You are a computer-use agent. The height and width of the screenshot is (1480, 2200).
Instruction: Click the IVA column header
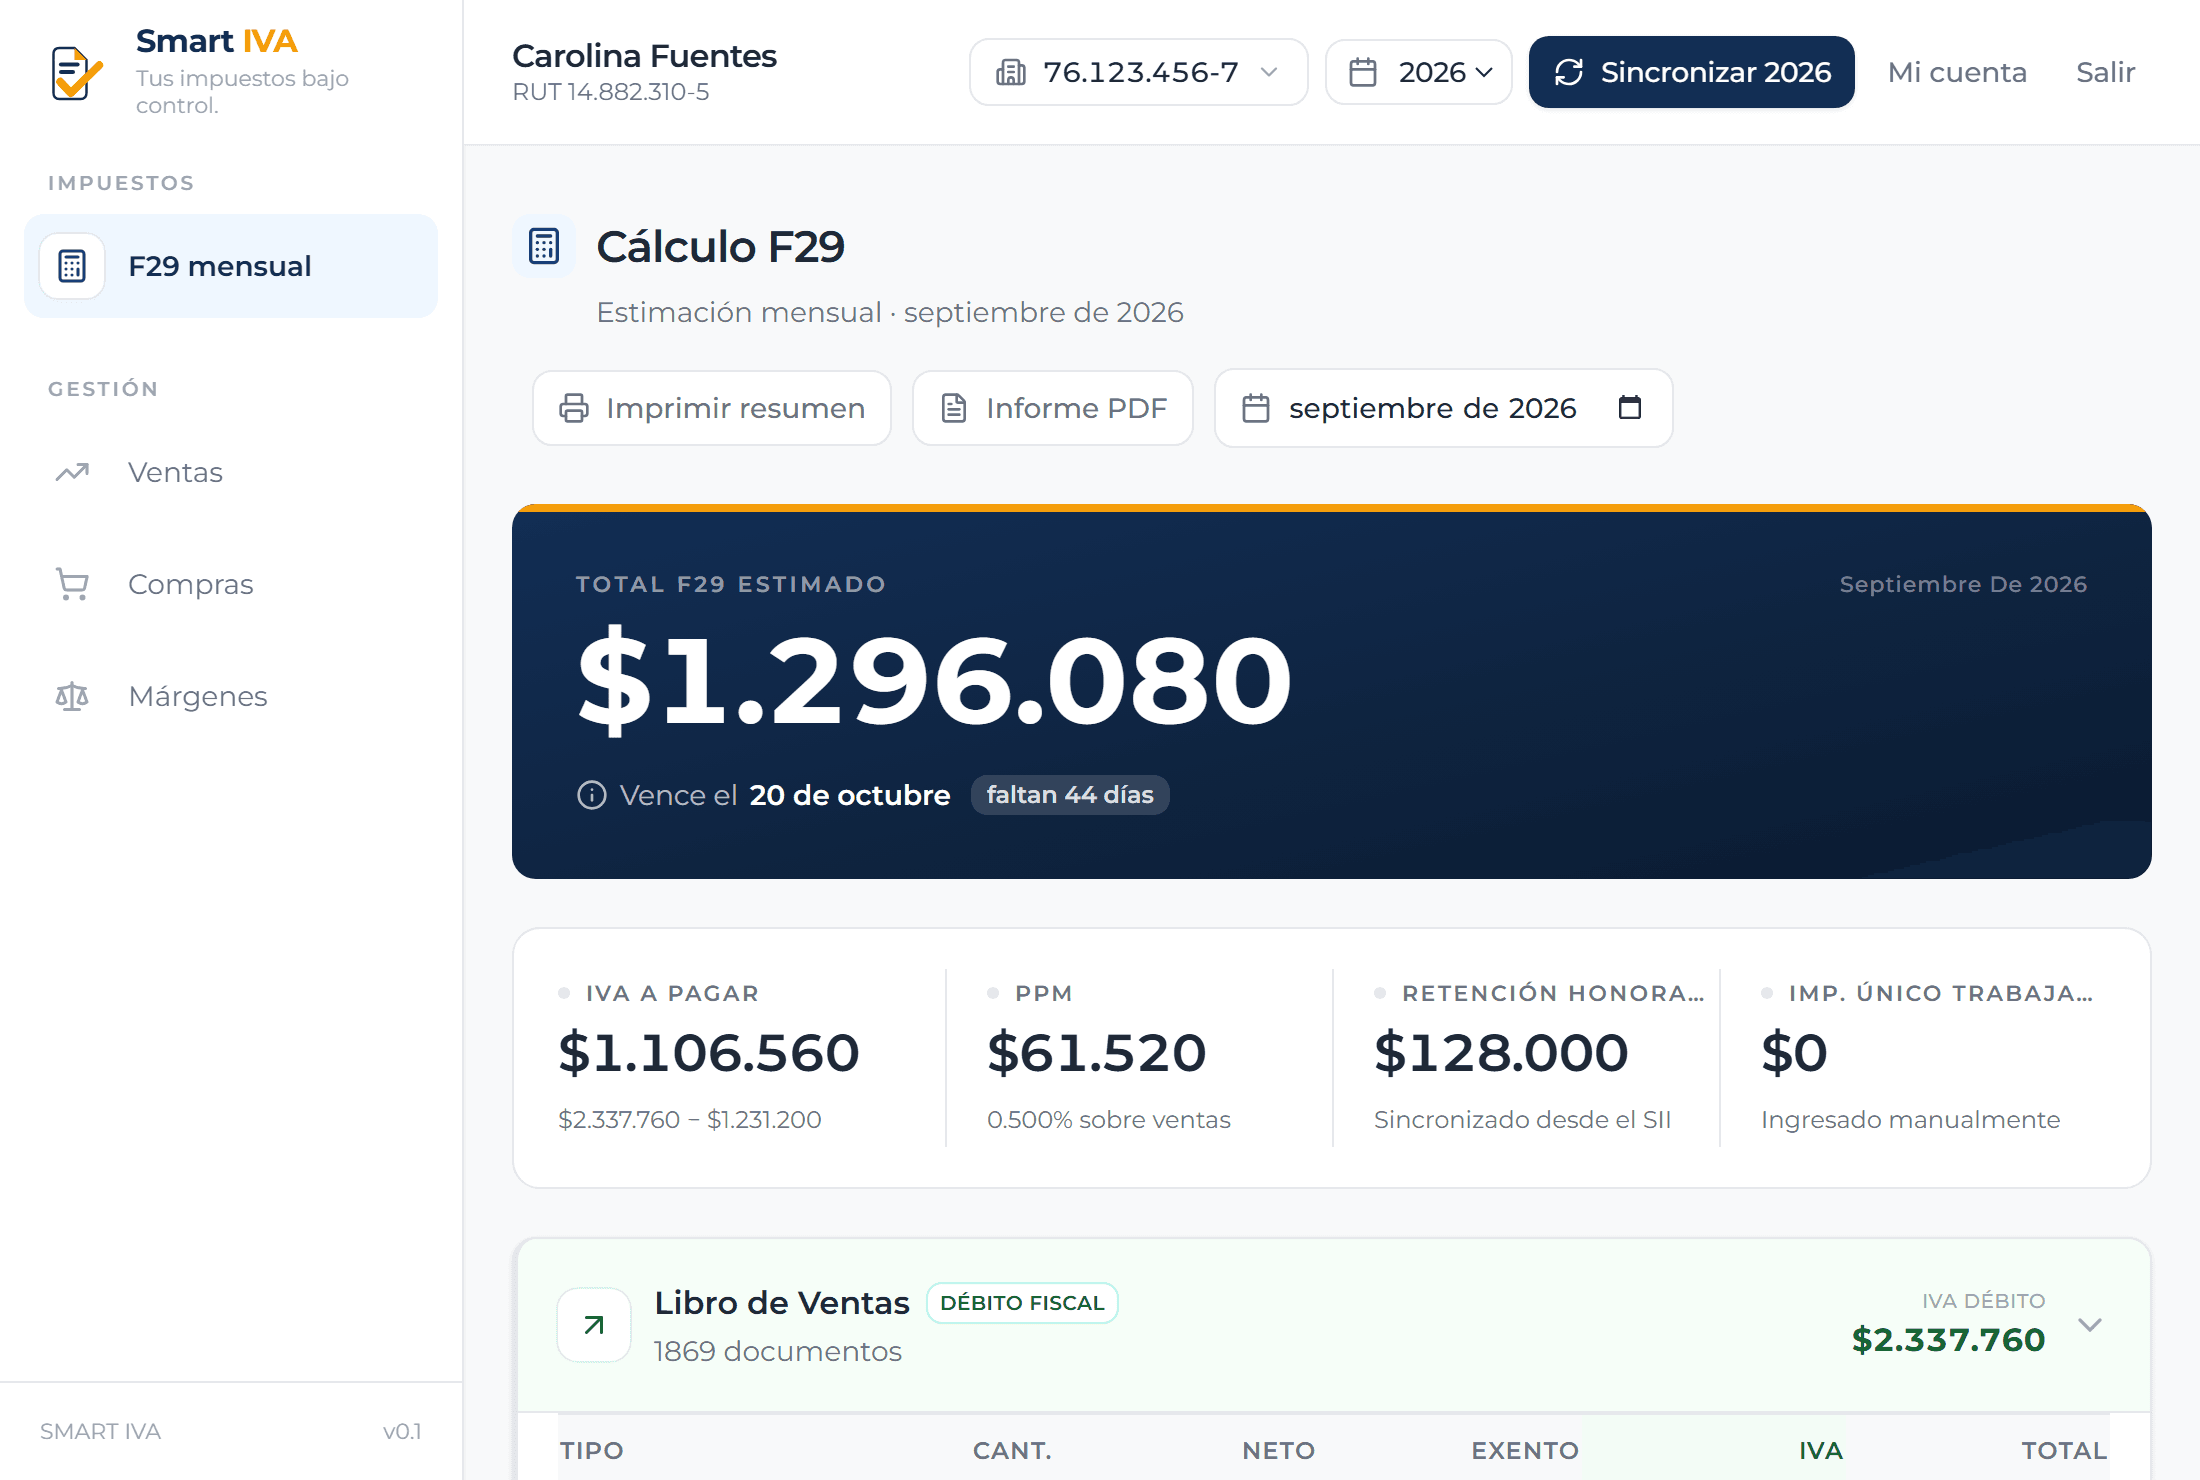click(x=1821, y=1450)
